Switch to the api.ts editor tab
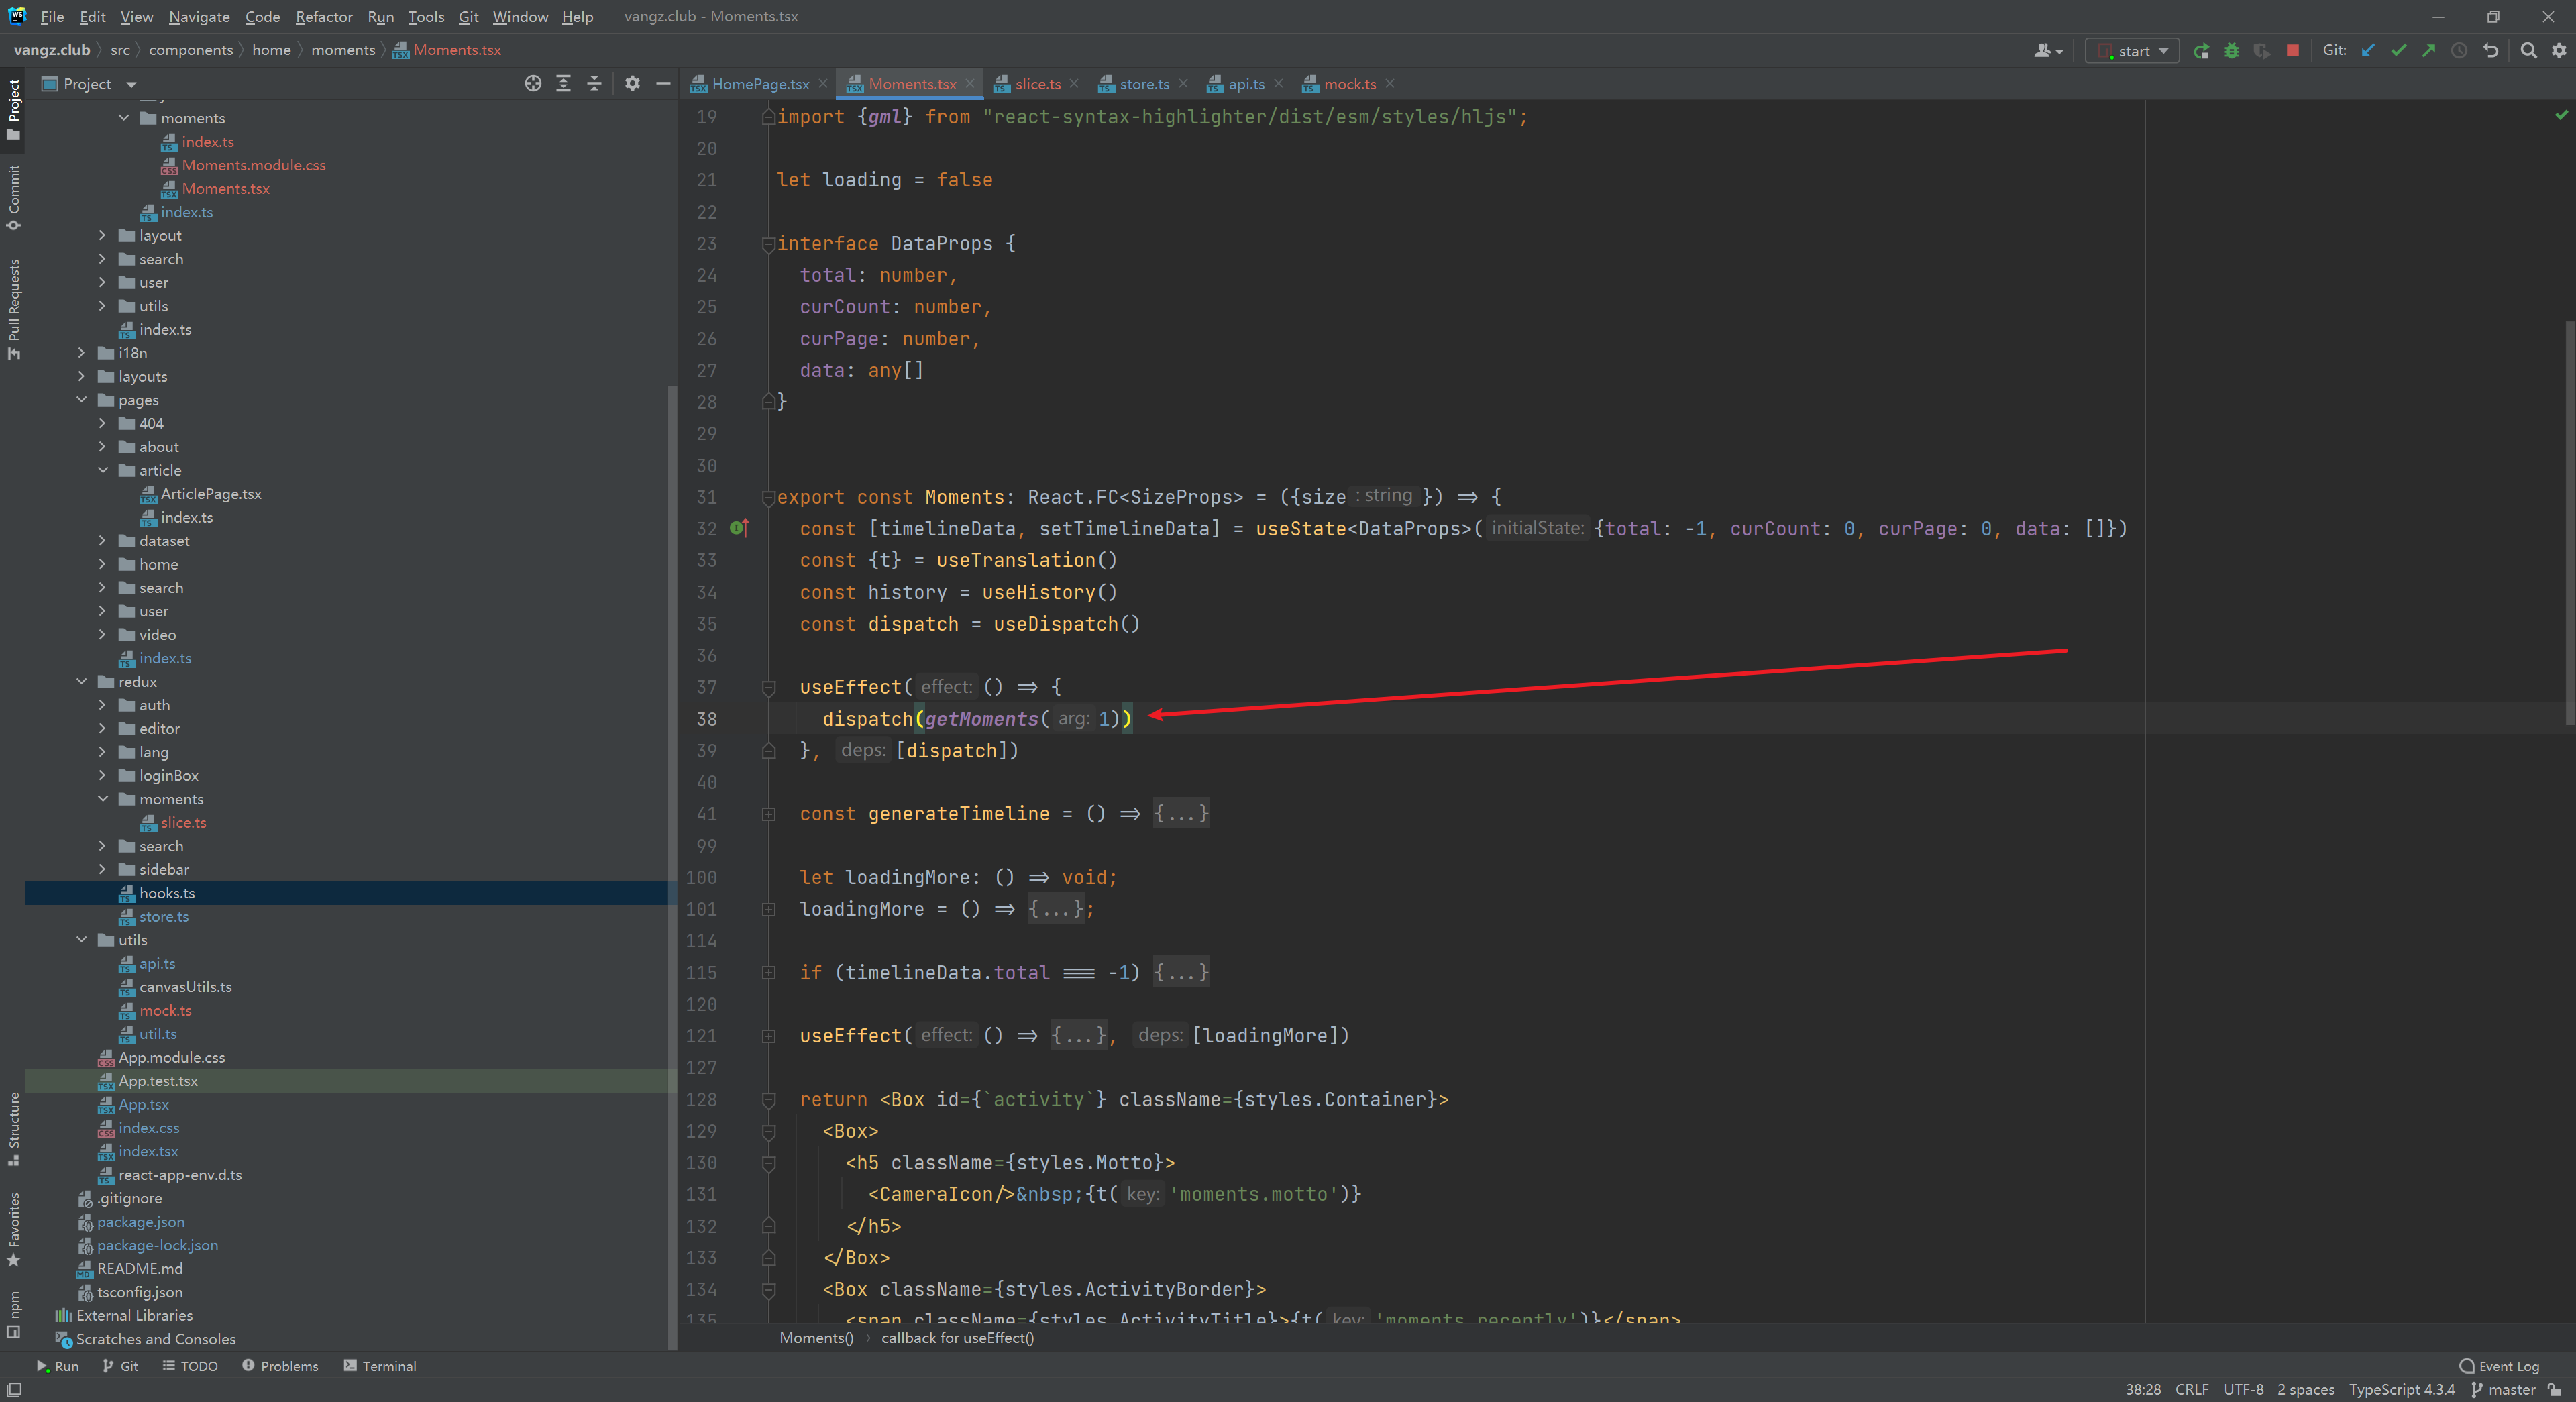Screen dimensions: 2576x1402 [x=1246, y=84]
